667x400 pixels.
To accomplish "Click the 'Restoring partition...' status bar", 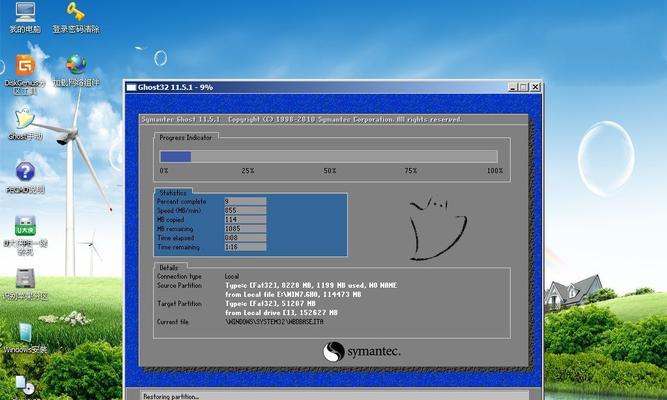I will pos(335,396).
